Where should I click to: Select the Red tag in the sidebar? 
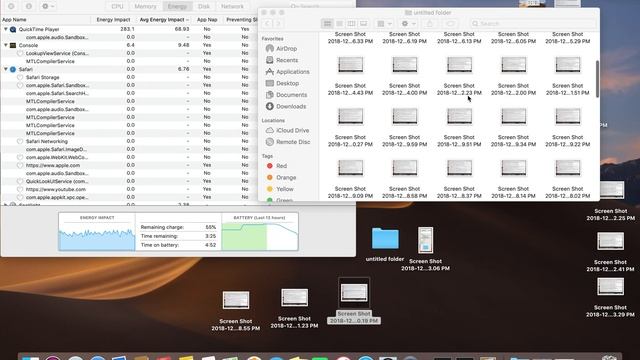pyautogui.click(x=281, y=166)
